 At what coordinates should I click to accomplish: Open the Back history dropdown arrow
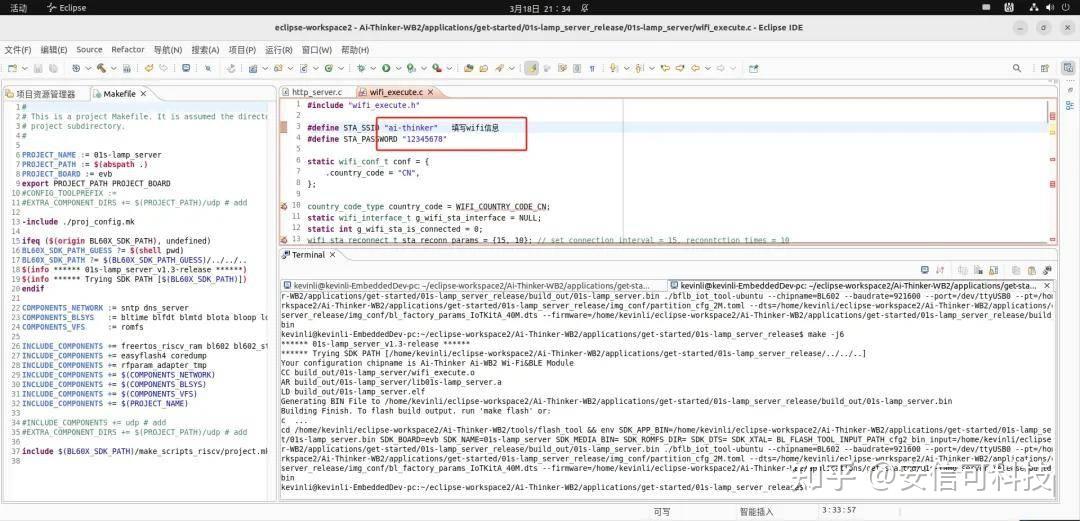(x=707, y=68)
